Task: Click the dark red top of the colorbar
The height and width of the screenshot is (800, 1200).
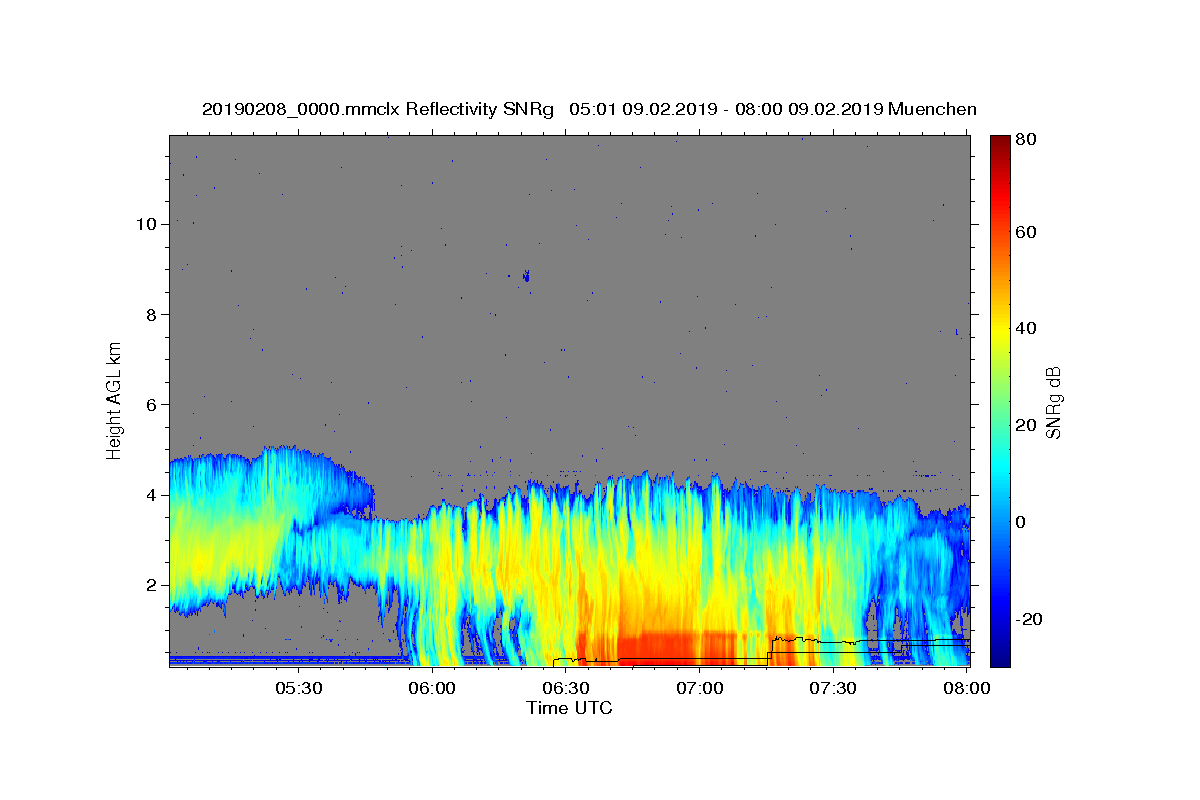Action: 1000,148
